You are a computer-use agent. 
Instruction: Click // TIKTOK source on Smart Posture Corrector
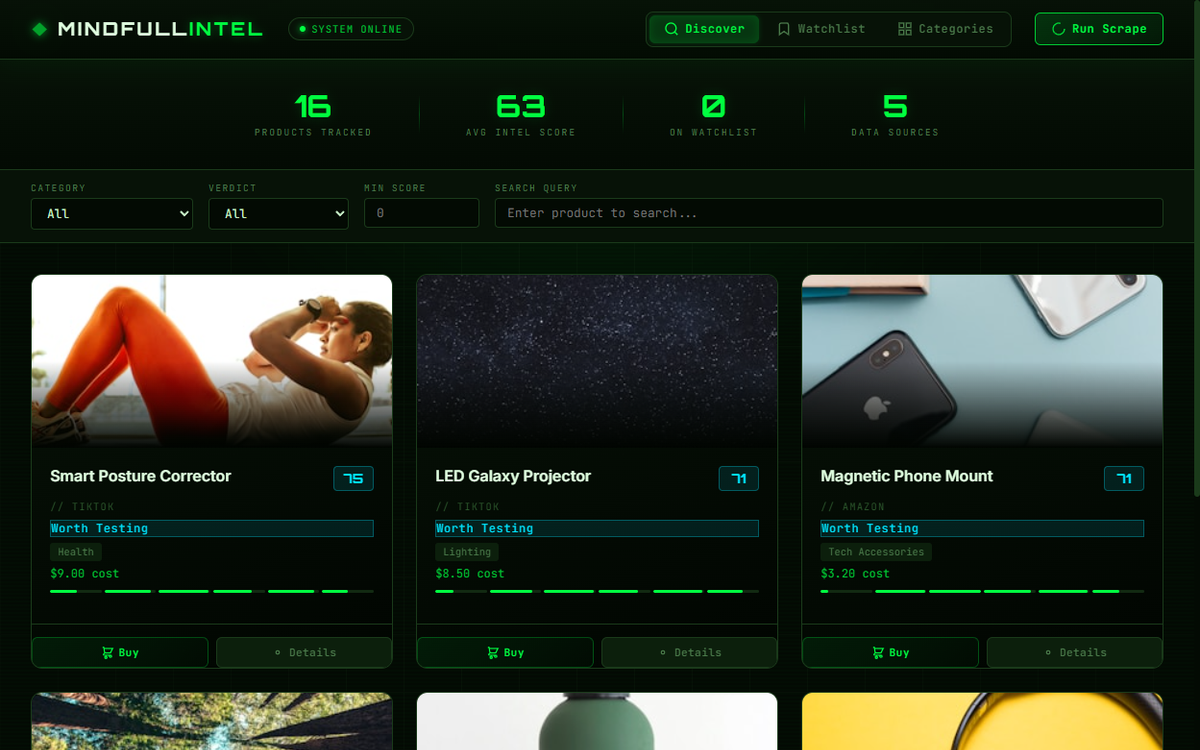[x=82, y=507]
